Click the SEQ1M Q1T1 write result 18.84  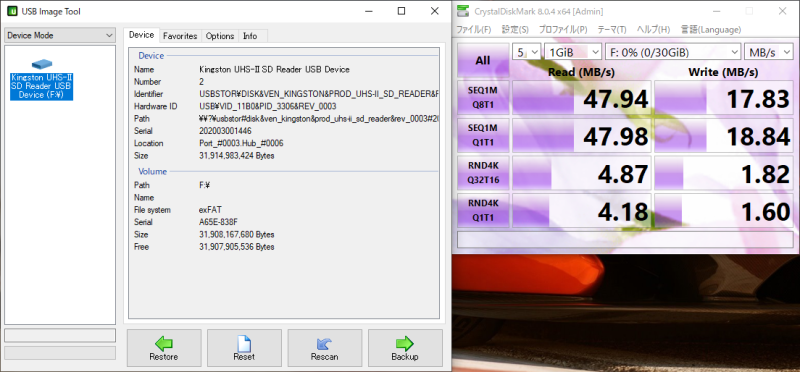click(723, 135)
